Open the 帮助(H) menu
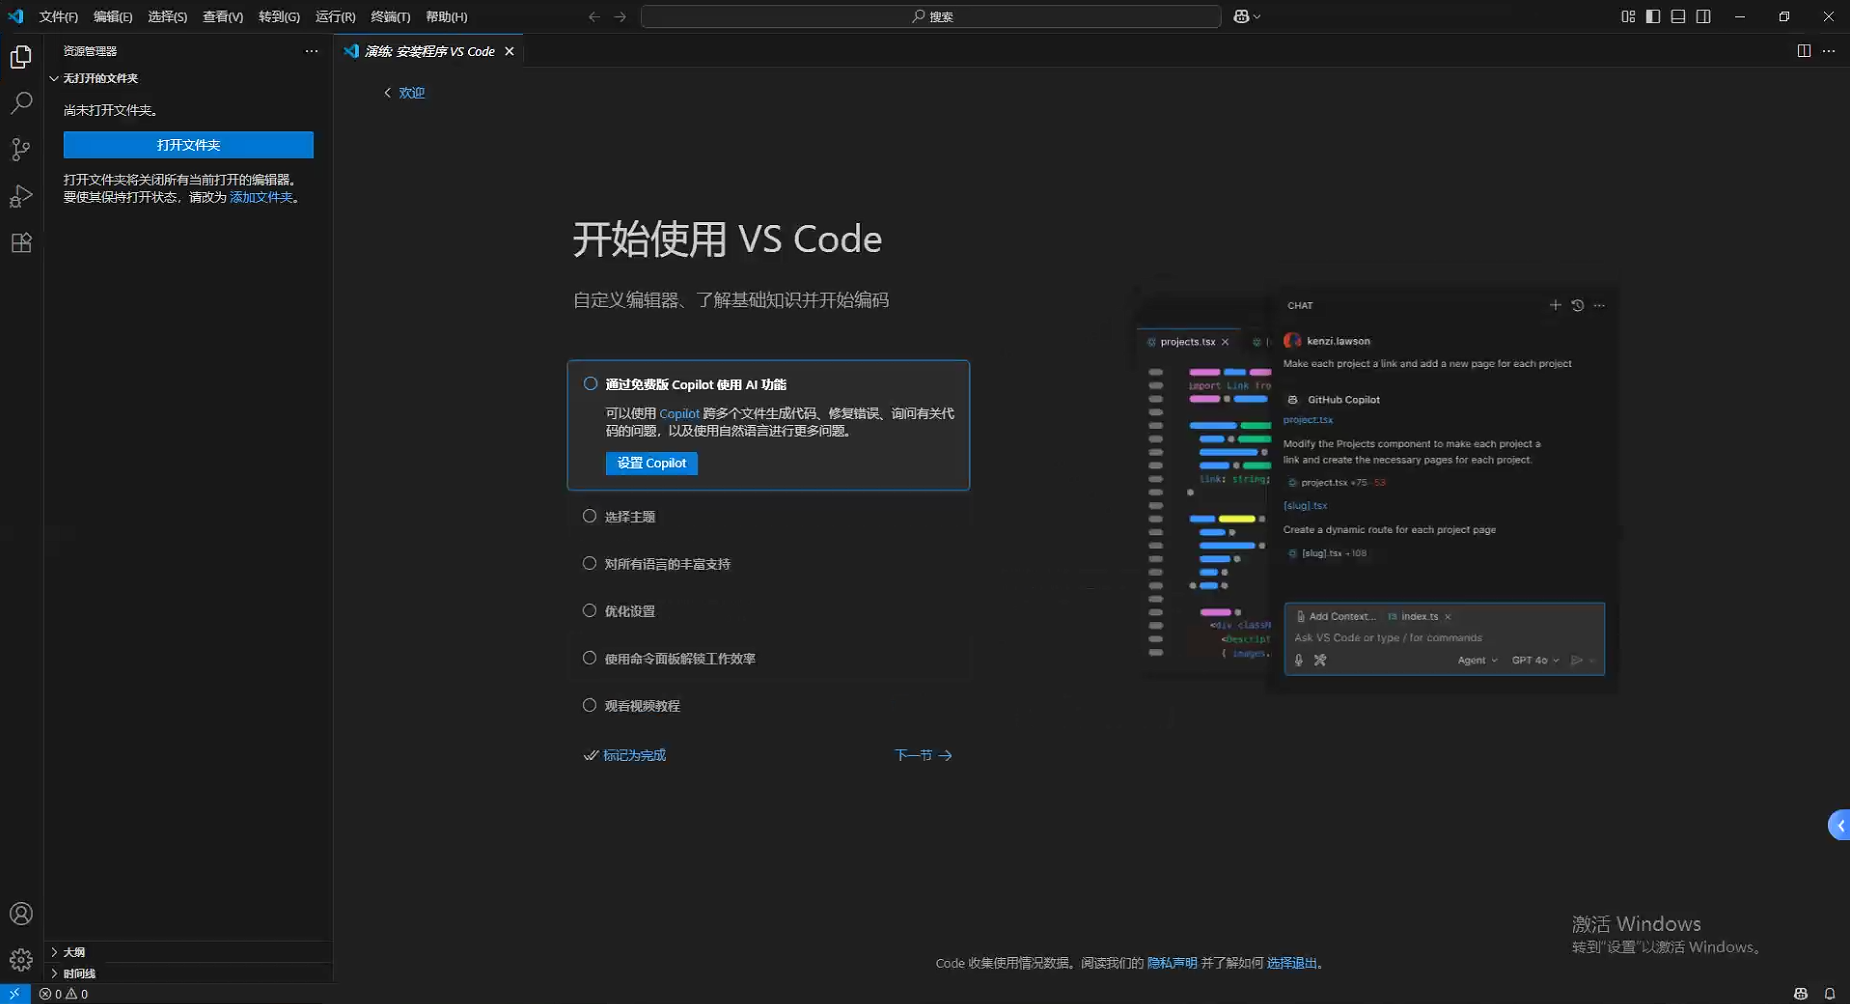The width and height of the screenshot is (1850, 1004). click(x=447, y=17)
